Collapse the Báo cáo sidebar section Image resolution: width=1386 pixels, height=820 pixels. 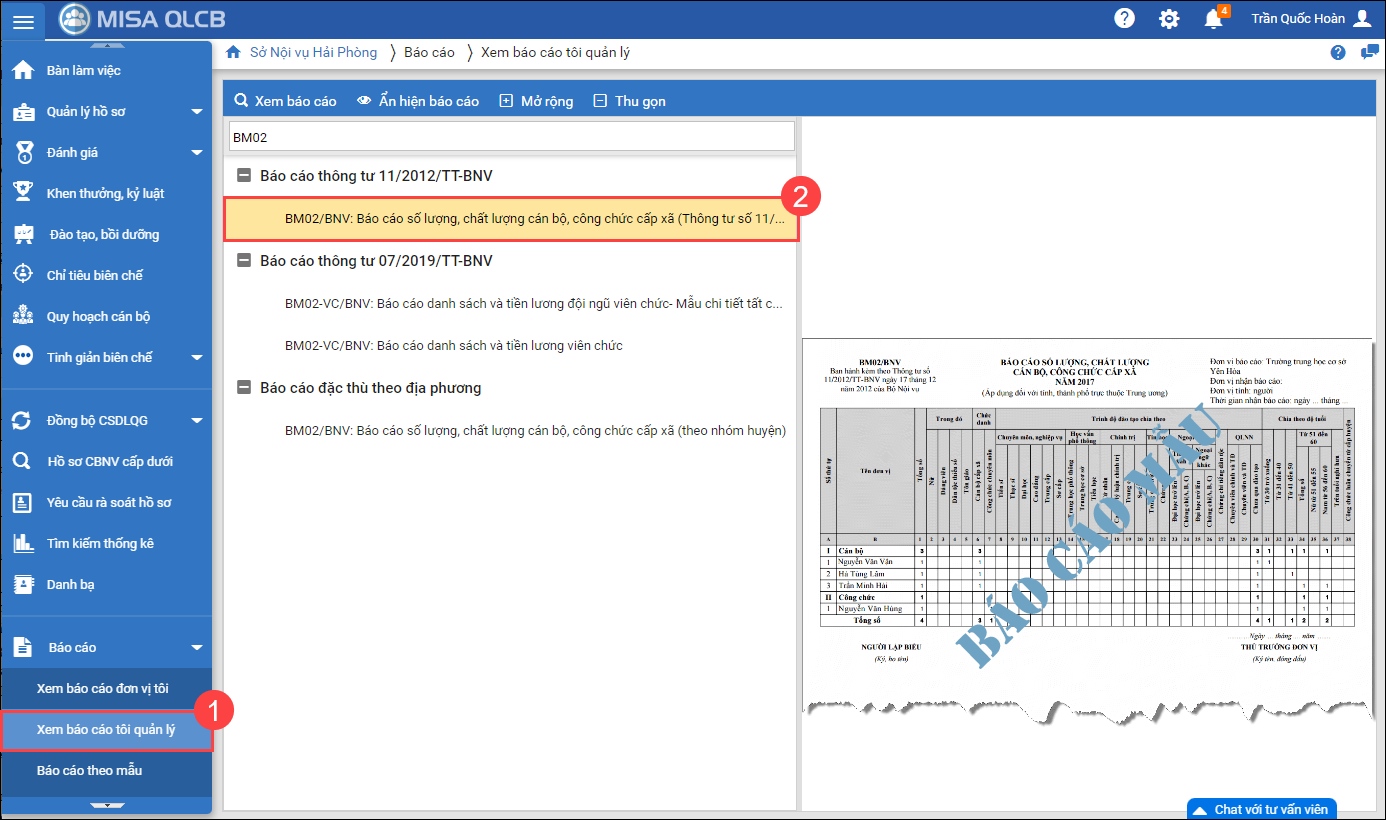pos(197,648)
